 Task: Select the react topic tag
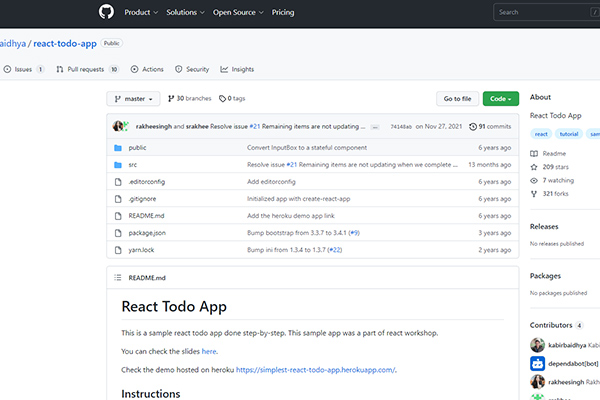tap(541, 134)
